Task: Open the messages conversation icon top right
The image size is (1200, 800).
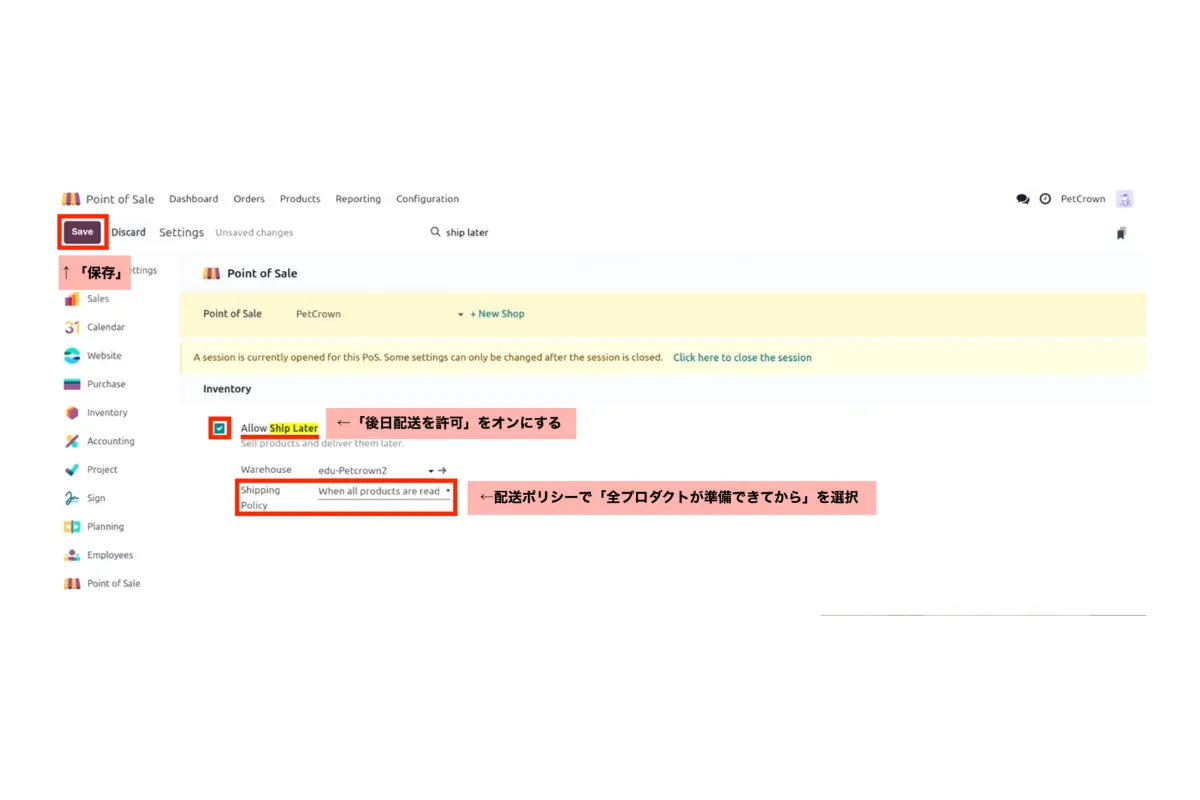Action: (1021, 199)
